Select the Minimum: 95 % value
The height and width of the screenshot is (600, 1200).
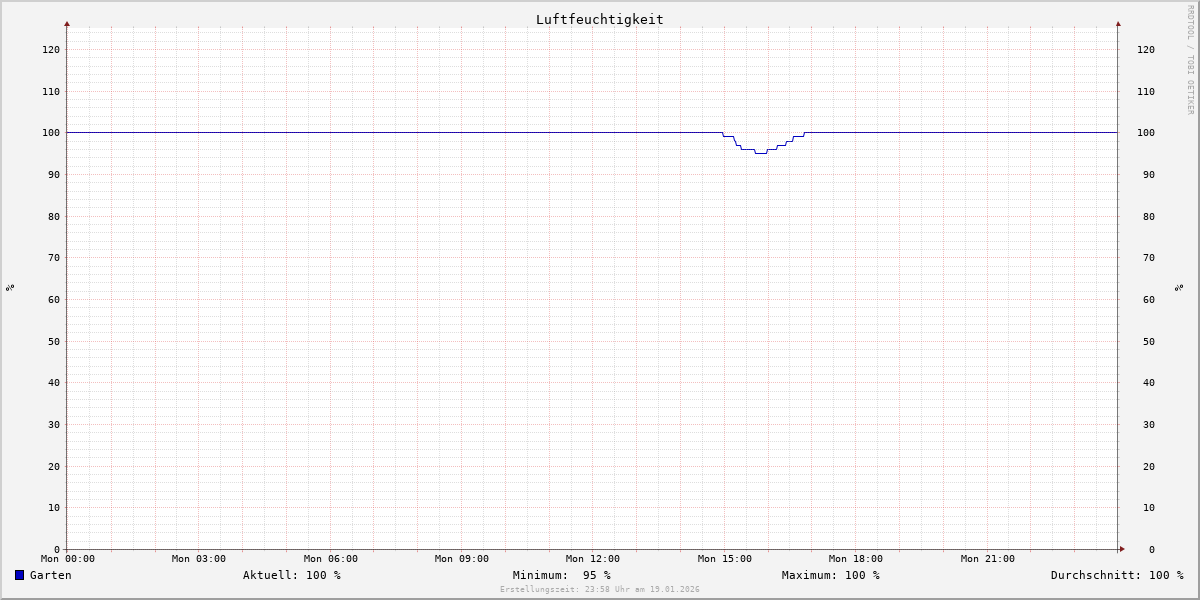coord(562,575)
